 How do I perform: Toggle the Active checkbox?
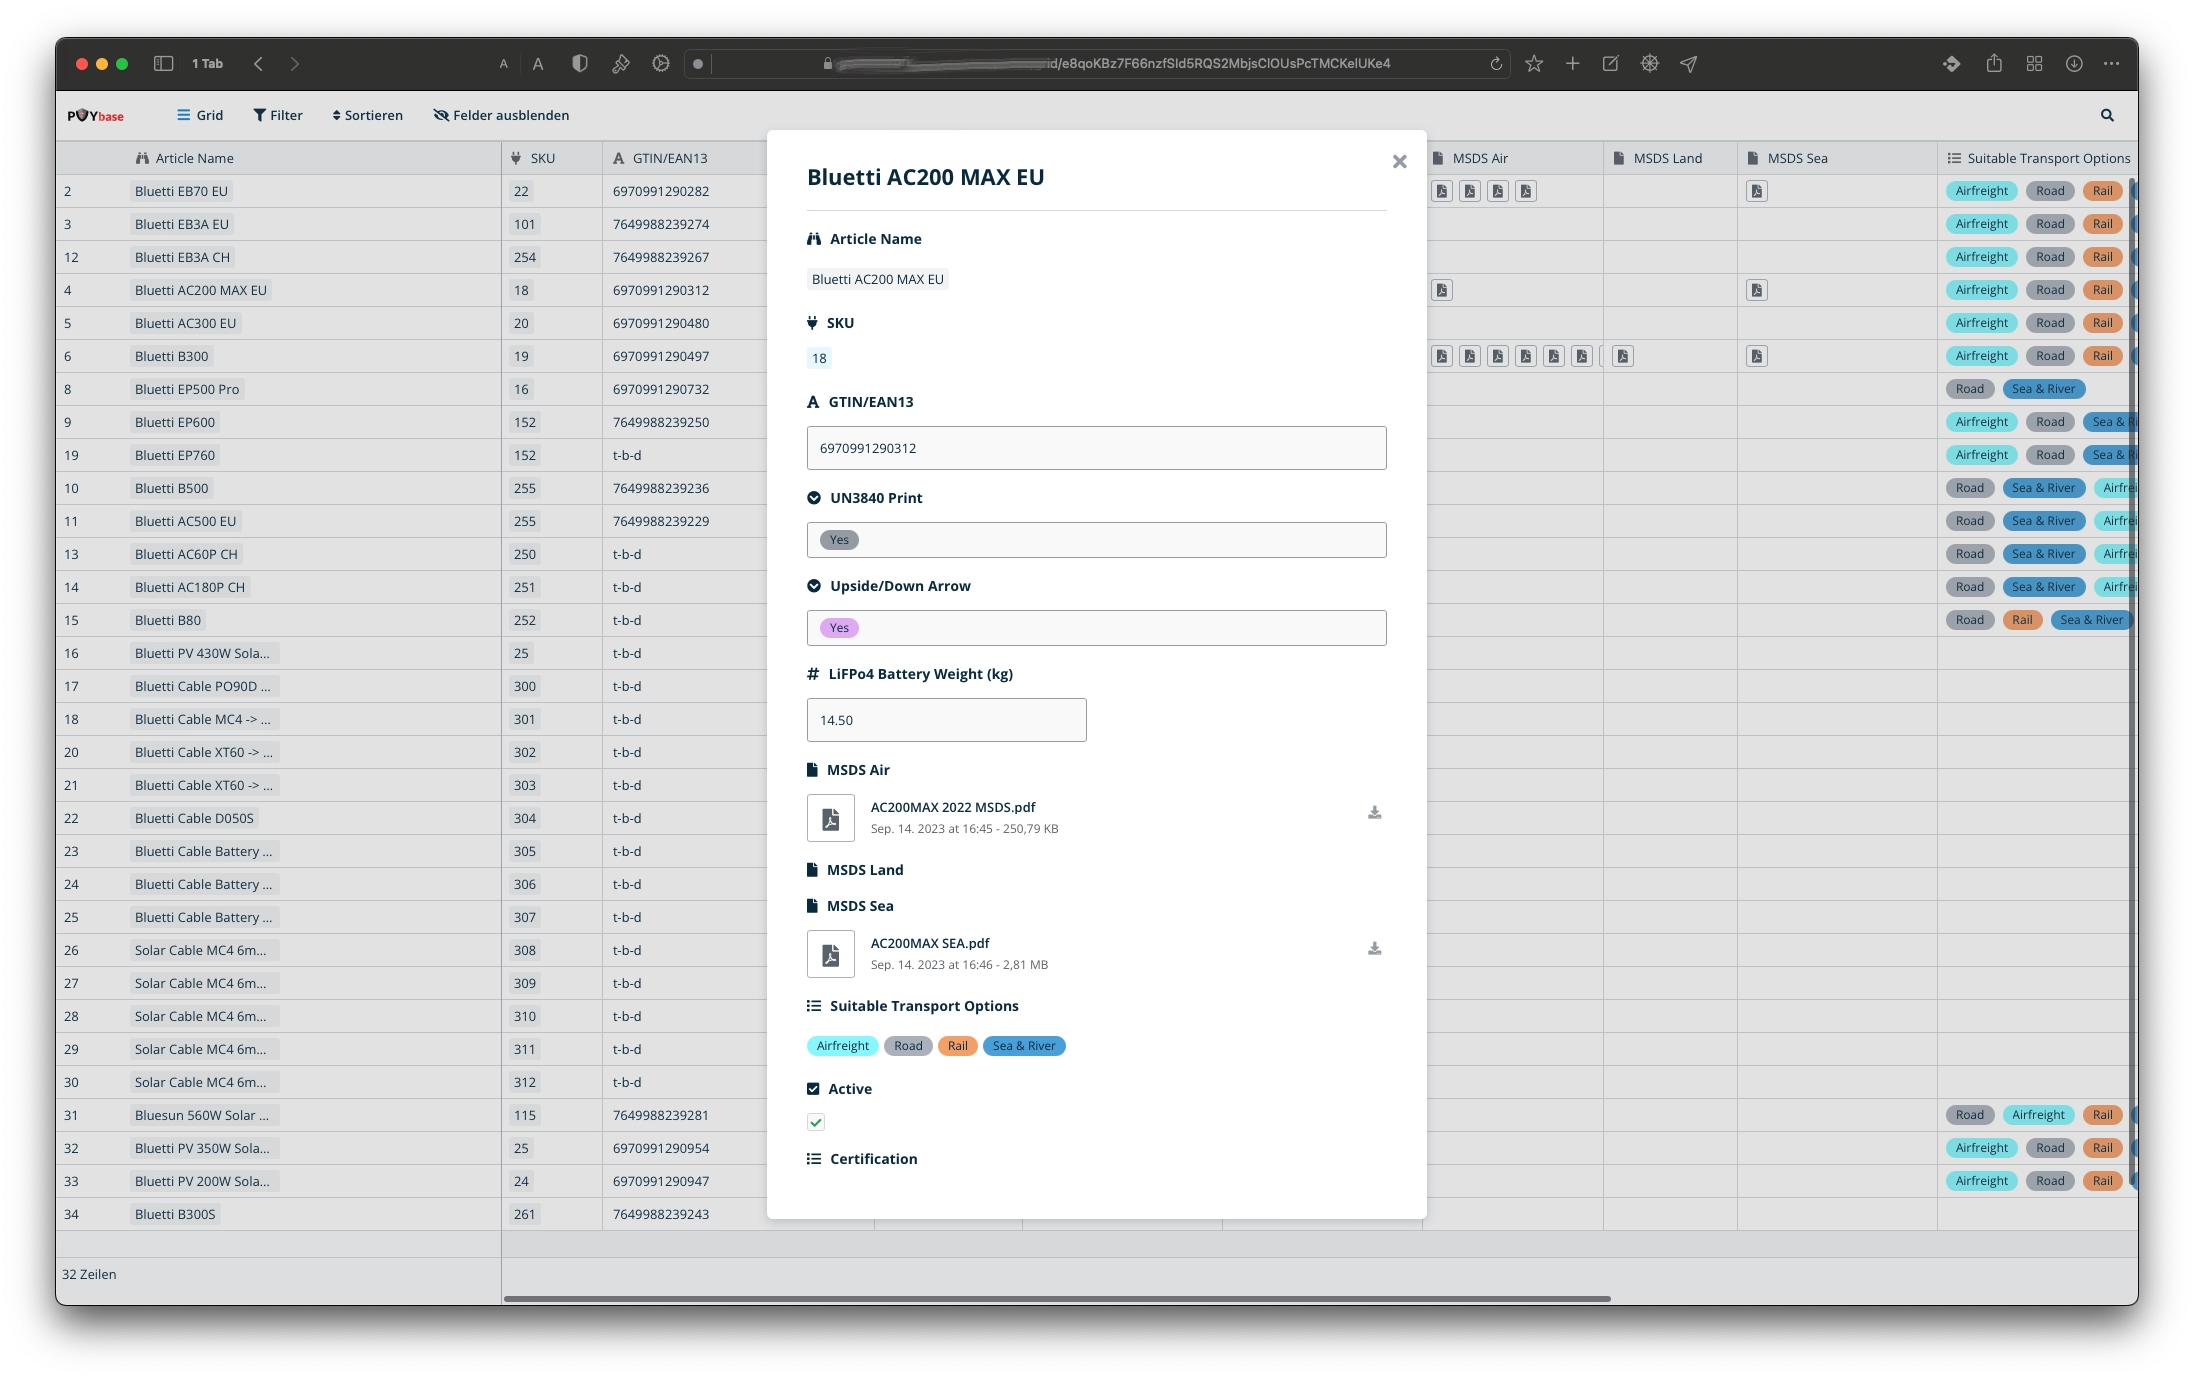tap(816, 1122)
